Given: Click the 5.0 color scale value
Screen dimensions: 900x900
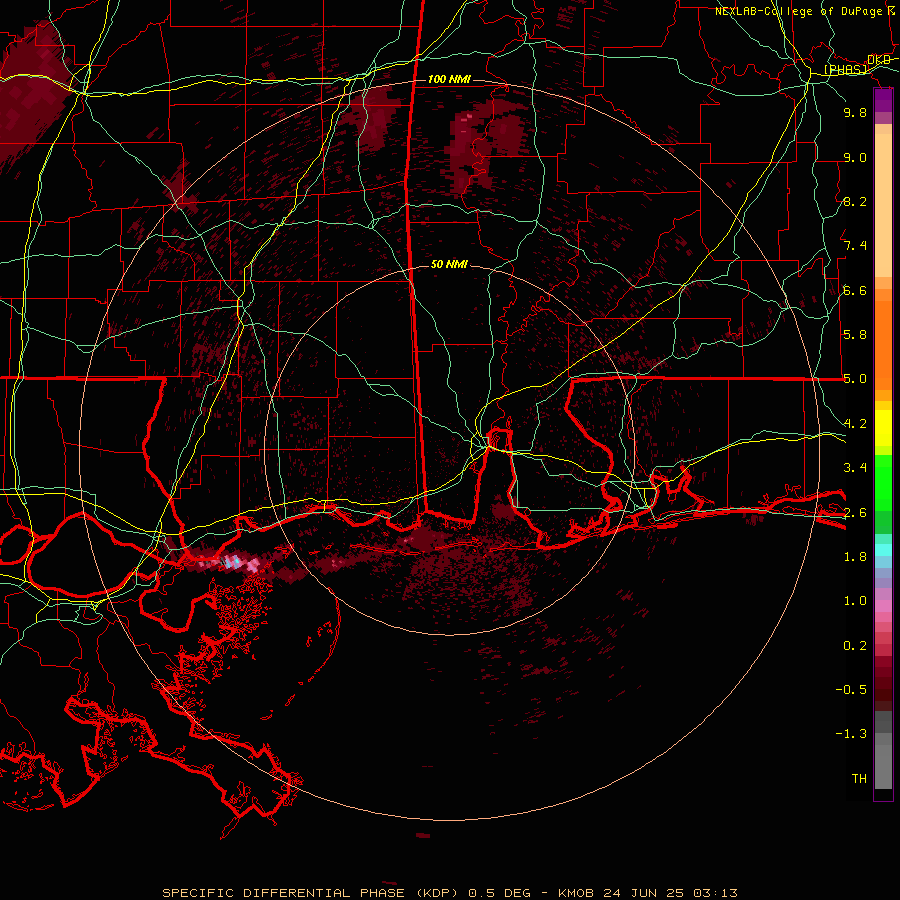Looking at the screenshot, I should [x=855, y=379].
